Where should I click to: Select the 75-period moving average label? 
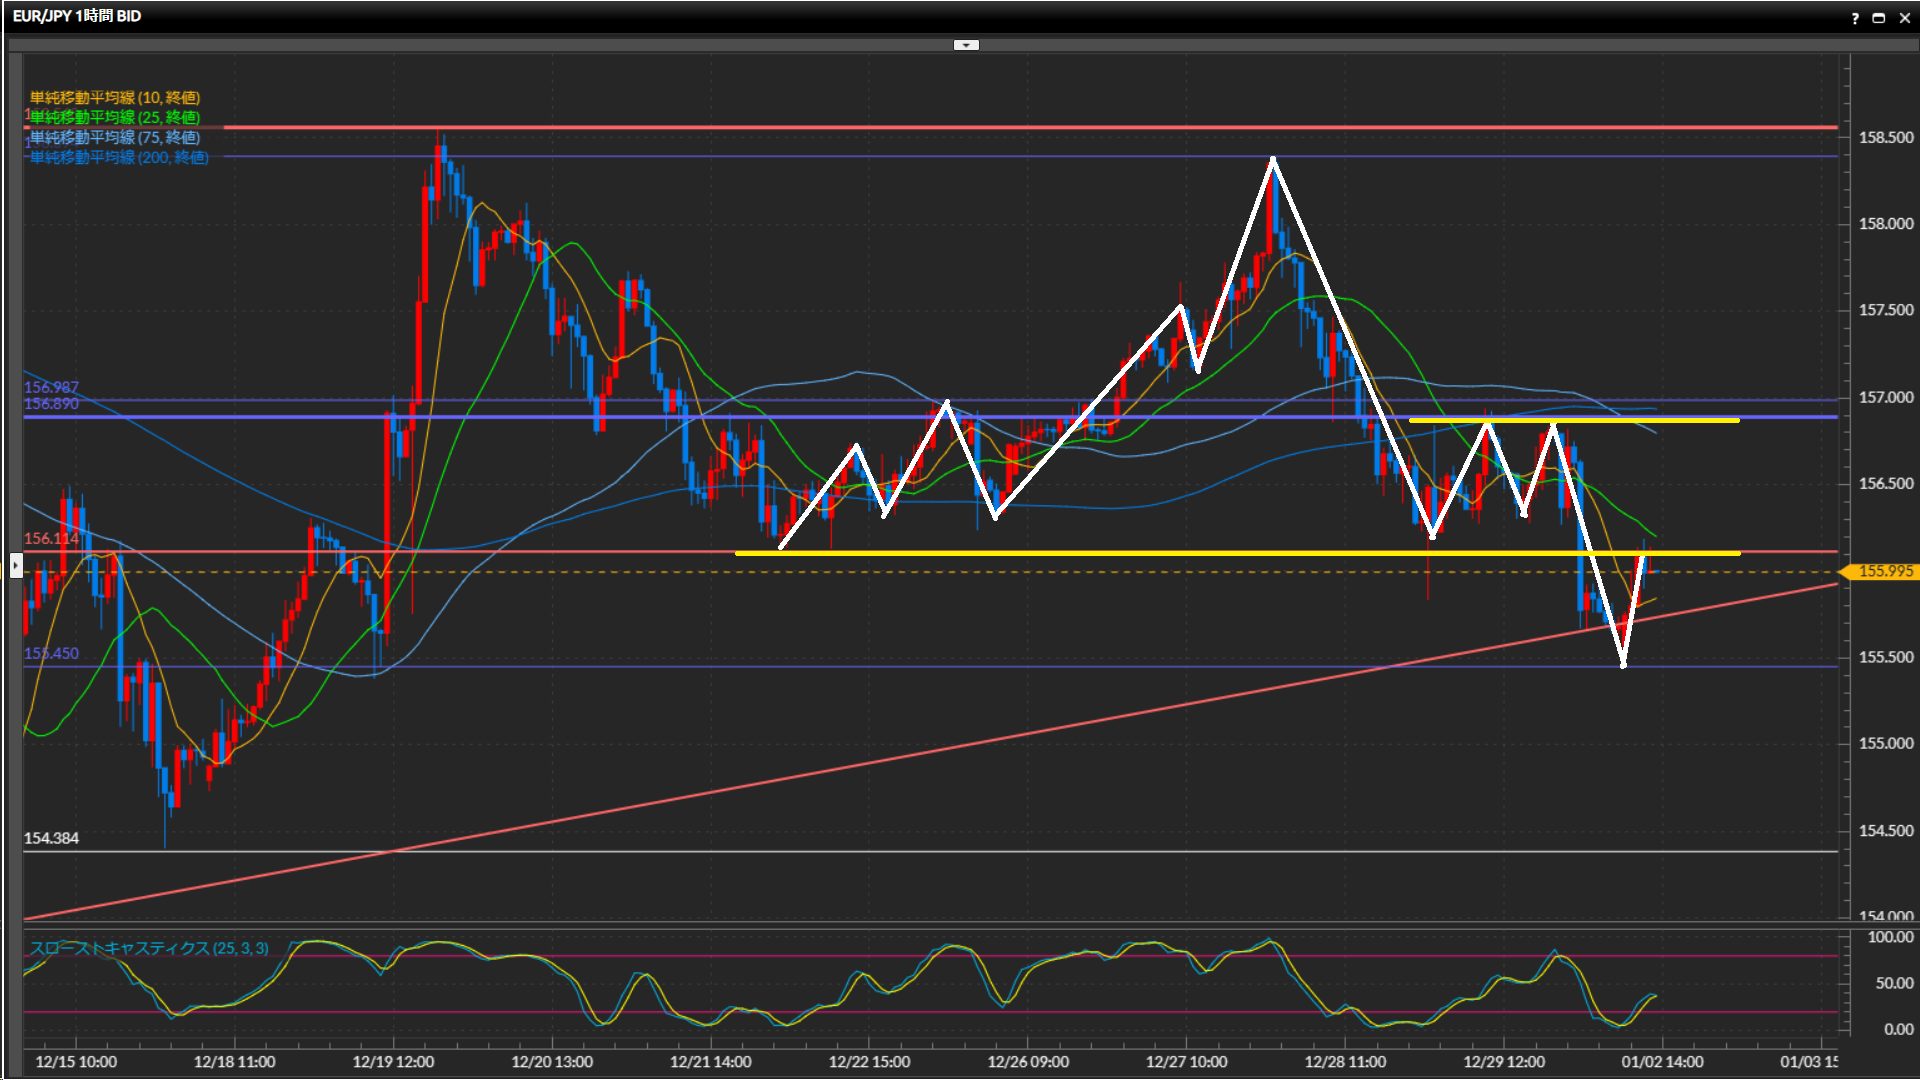point(115,137)
